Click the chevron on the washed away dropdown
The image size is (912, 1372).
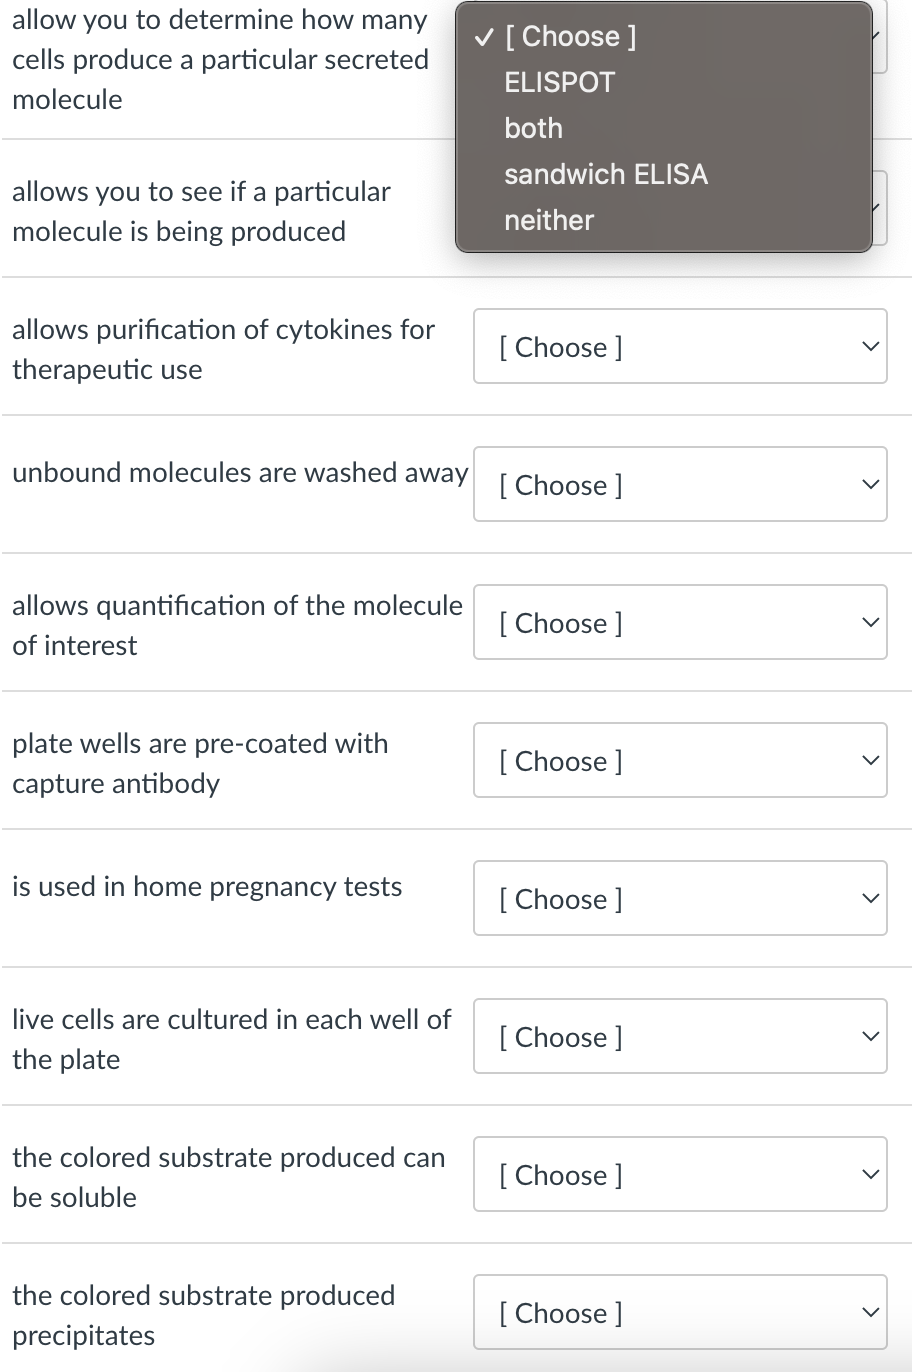[x=870, y=484]
